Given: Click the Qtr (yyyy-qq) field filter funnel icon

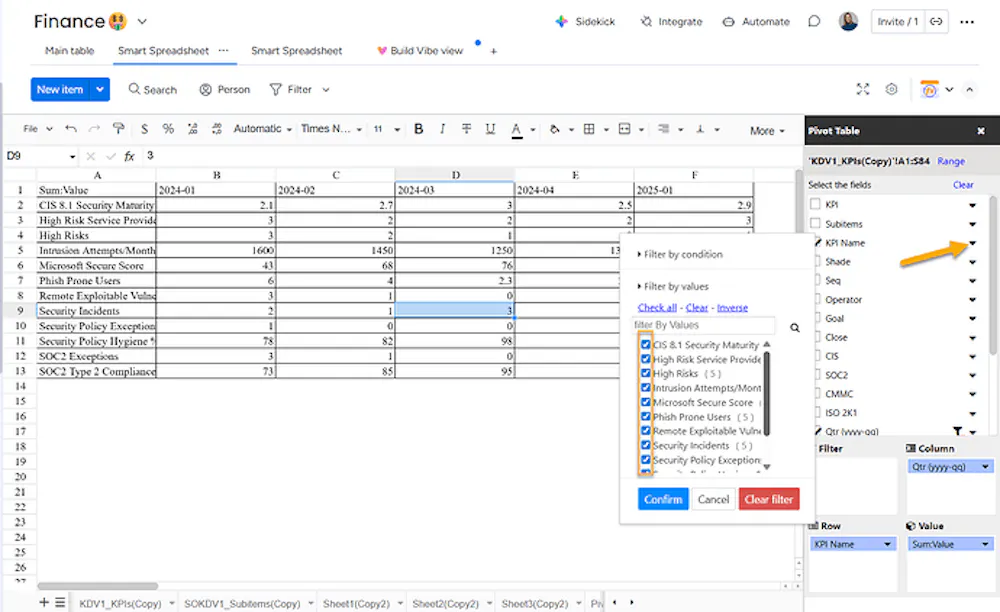Looking at the screenshot, I should click(x=957, y=432).
